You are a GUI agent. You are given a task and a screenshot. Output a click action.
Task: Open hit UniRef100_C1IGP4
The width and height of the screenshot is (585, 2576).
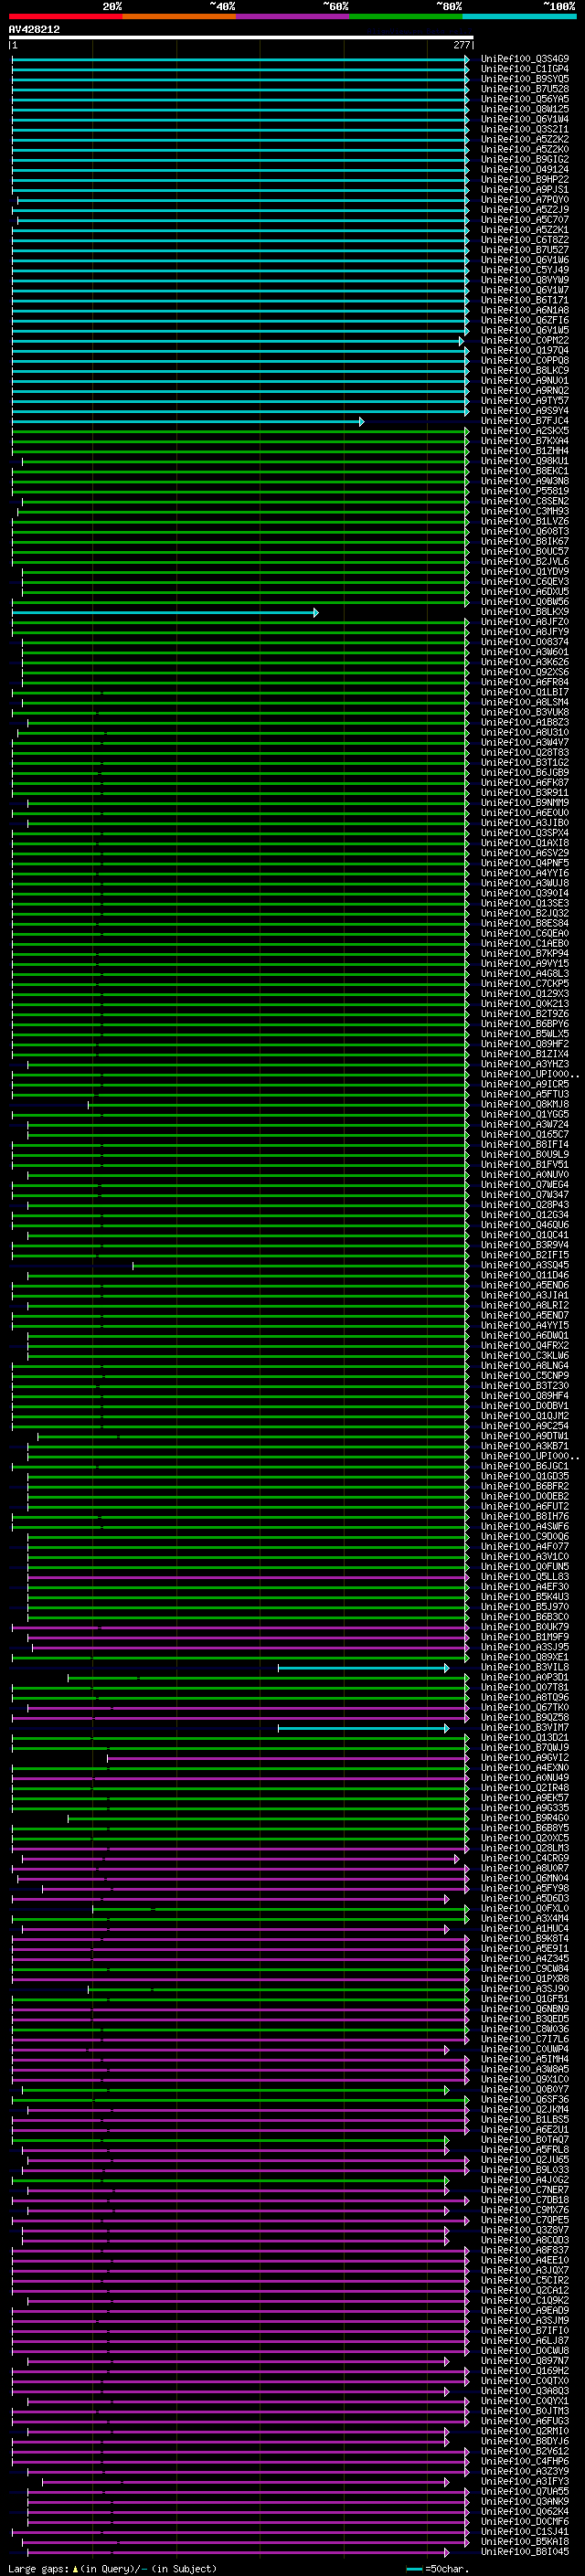click(525, 69)
